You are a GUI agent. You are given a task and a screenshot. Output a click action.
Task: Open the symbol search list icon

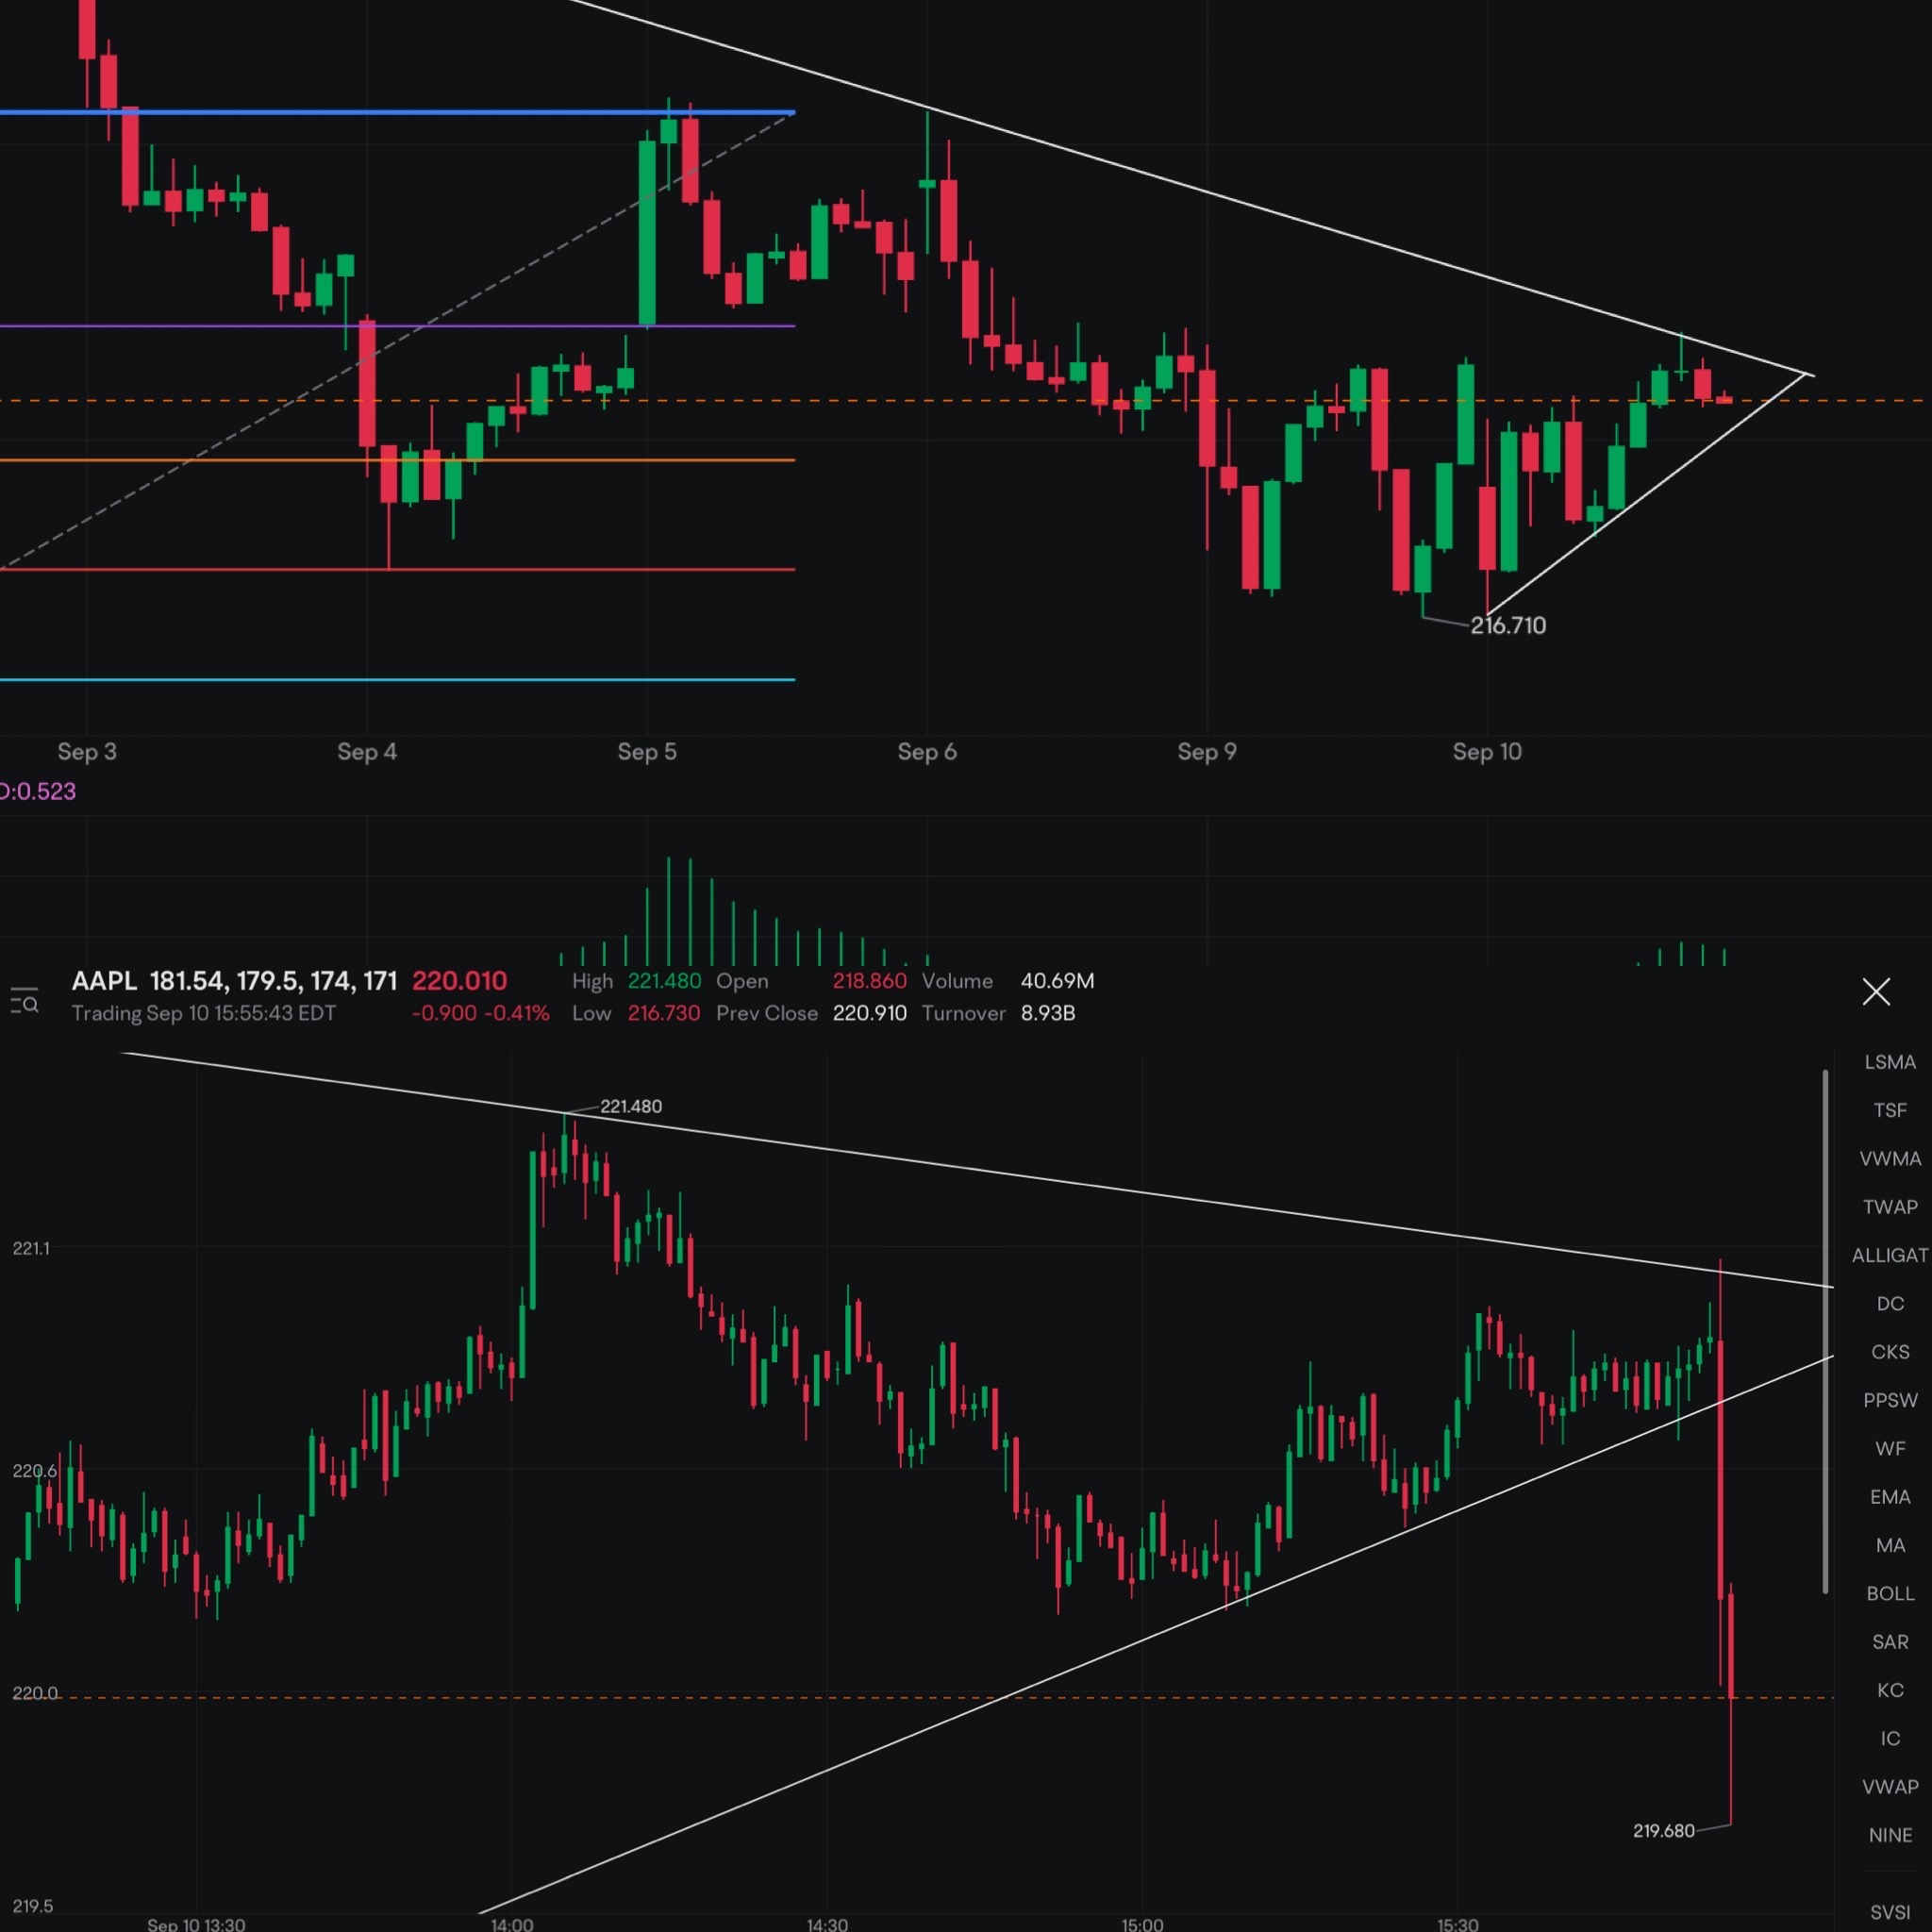(24, 999)
